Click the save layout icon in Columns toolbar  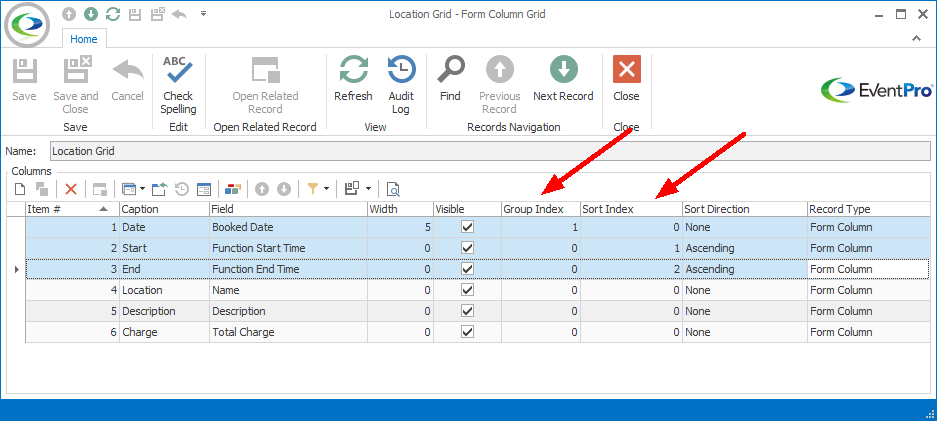352,189
